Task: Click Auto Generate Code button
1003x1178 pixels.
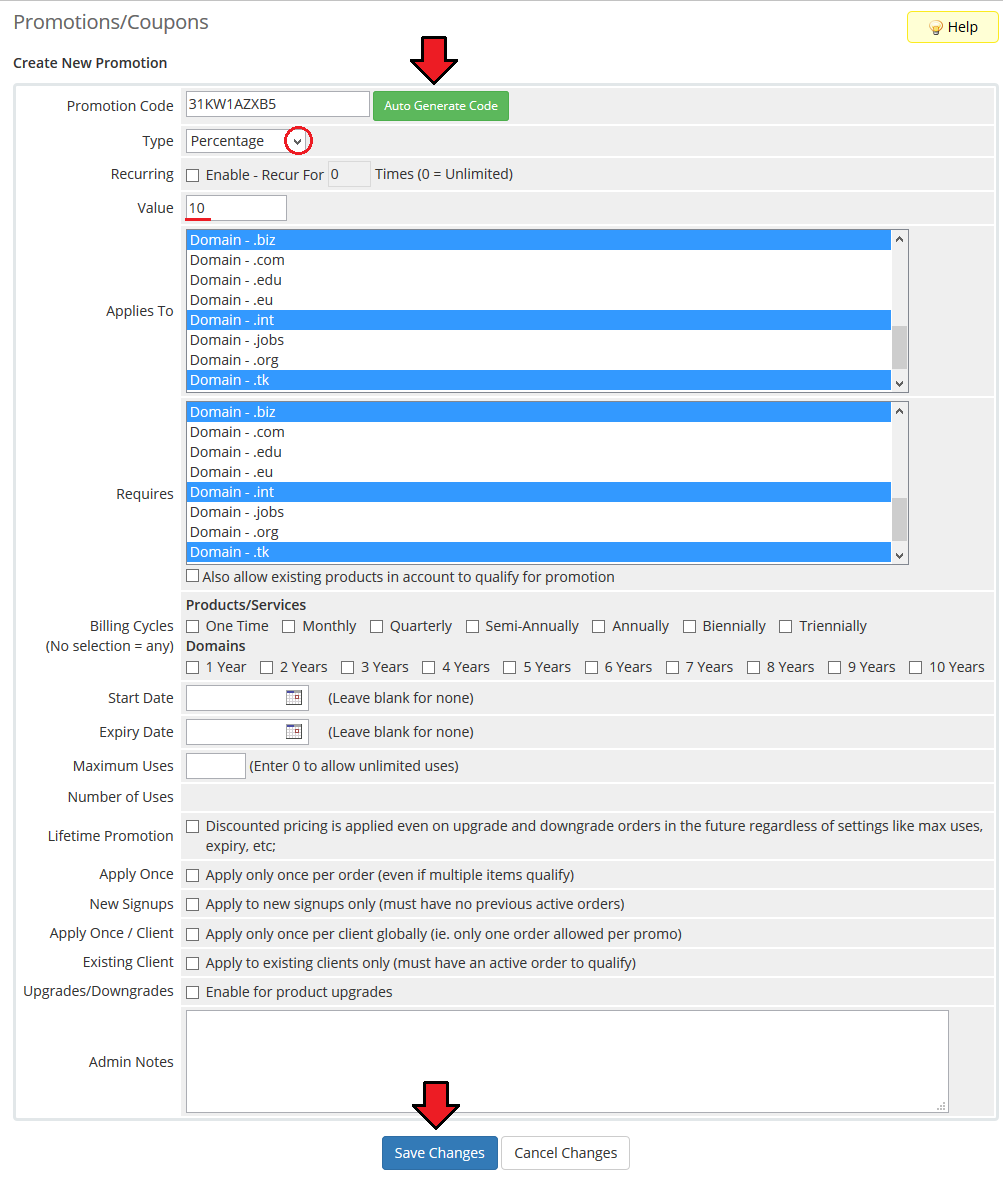Action: [x=441, y=106]
